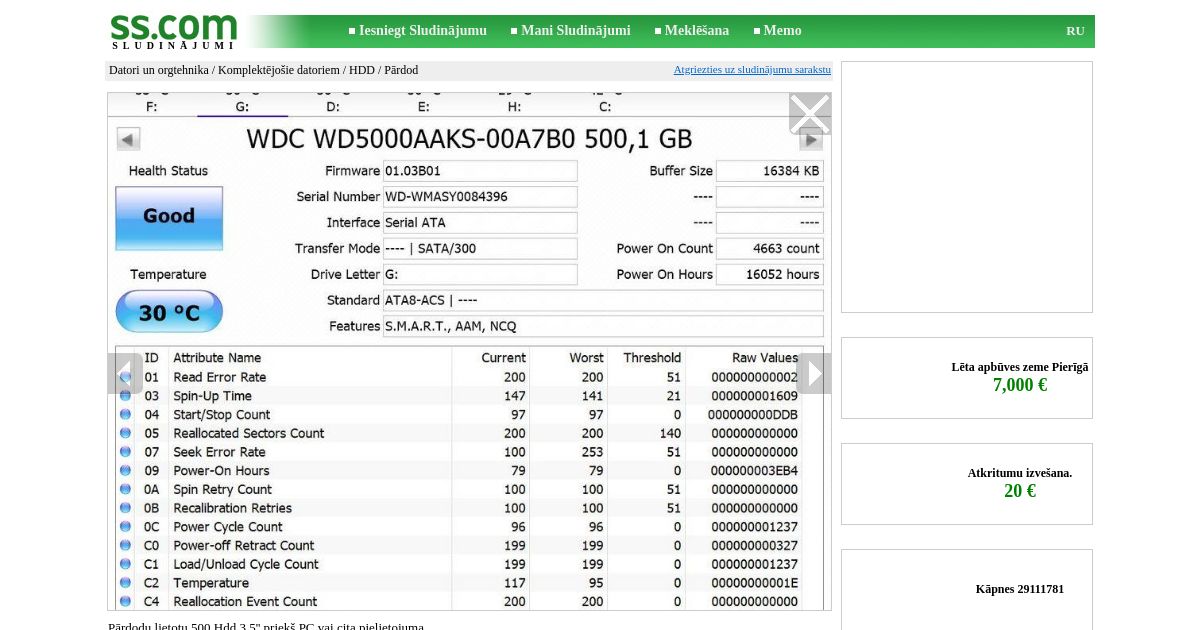This screenshot has width=1200, height=630.
Task: Click the Temperature attribute row name
Action: click(x=211, y=583)
